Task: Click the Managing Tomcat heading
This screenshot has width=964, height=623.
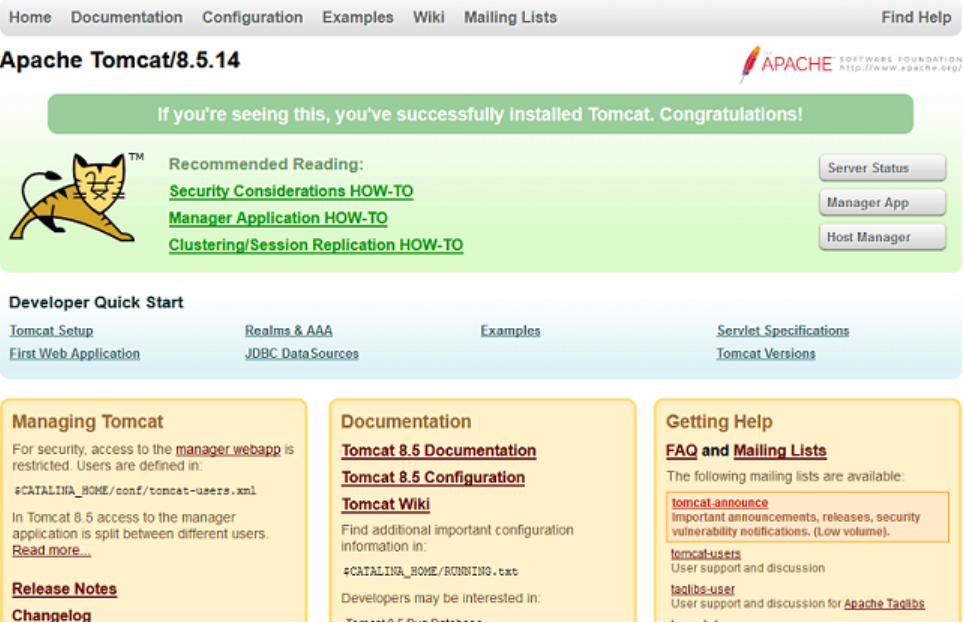Action: click(x=88, y=422)
